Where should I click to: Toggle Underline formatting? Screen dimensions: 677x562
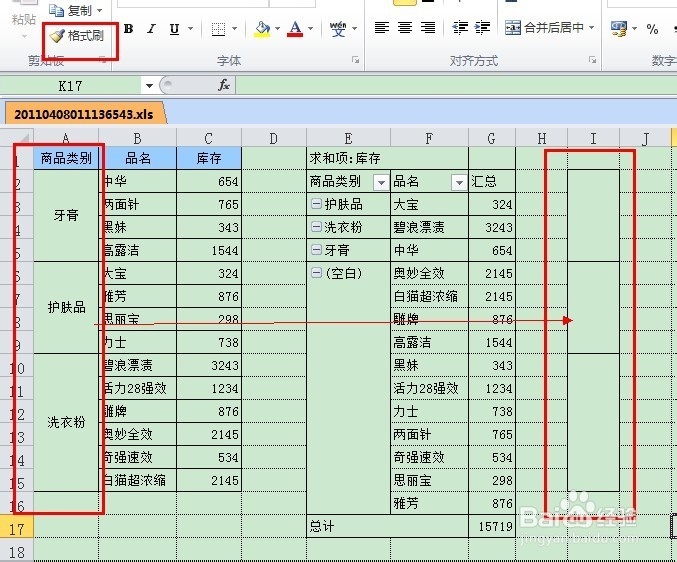[x=174, y=29]
